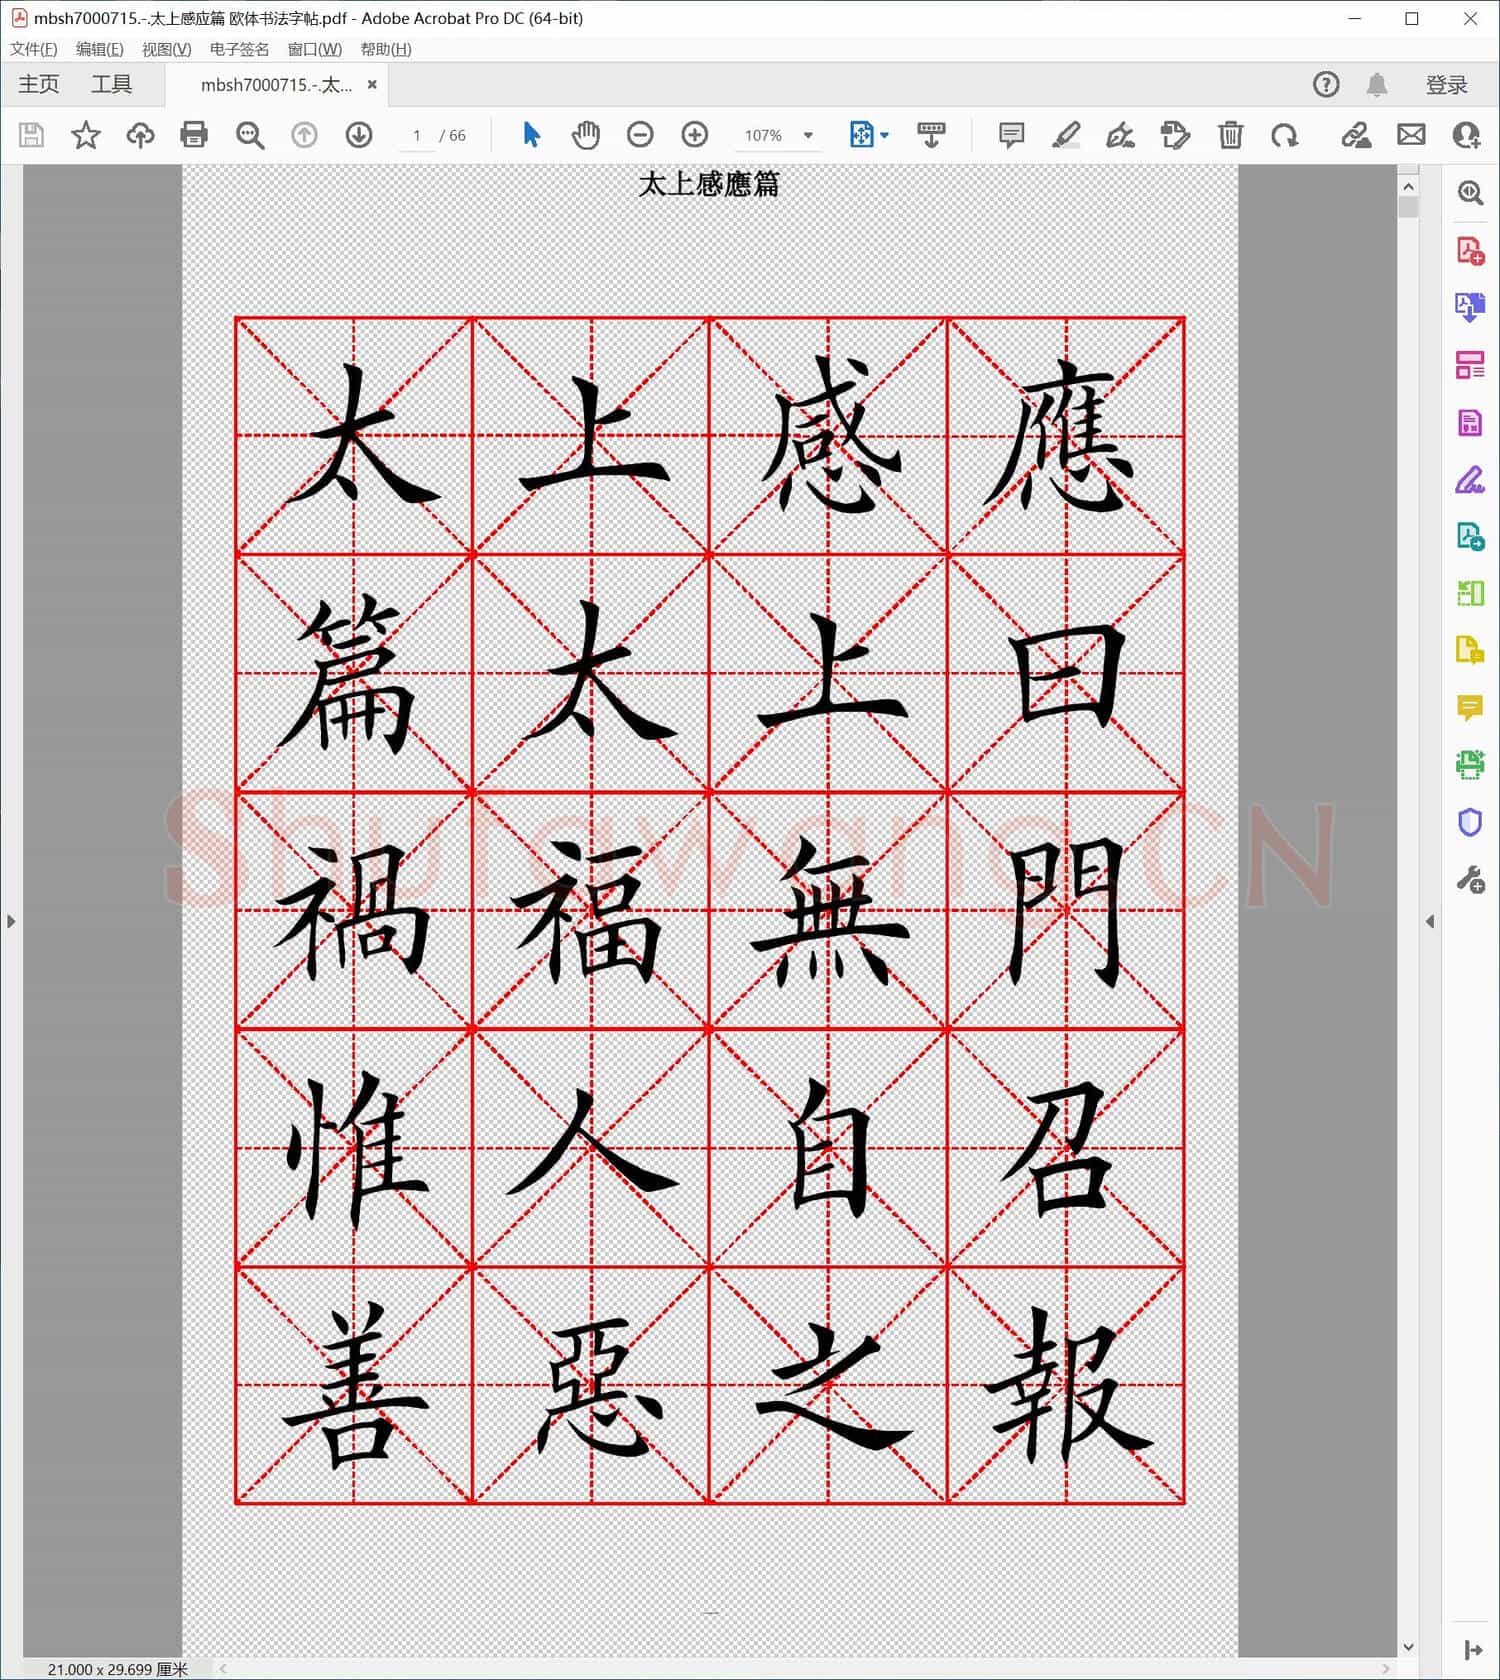
Task: Click scroll up arrow on scrollbar
Action: pyautogui.click(x=1408, y=186)
